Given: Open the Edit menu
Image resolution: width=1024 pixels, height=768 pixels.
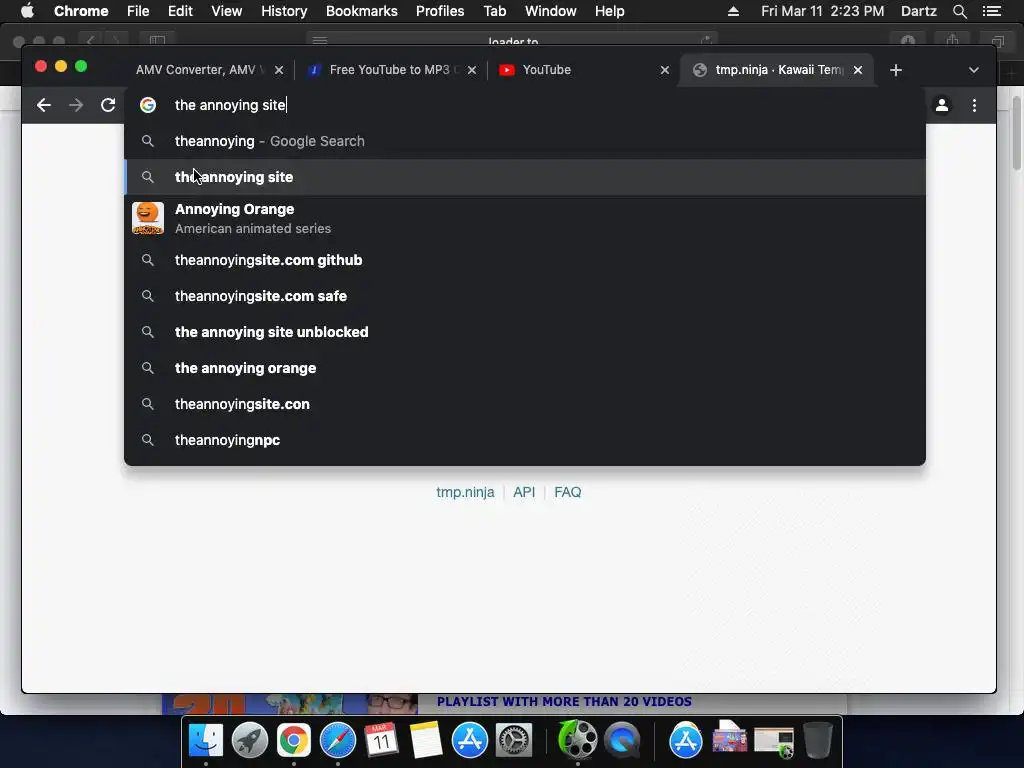Looking at the screenshot, I should tap(180, 11).
